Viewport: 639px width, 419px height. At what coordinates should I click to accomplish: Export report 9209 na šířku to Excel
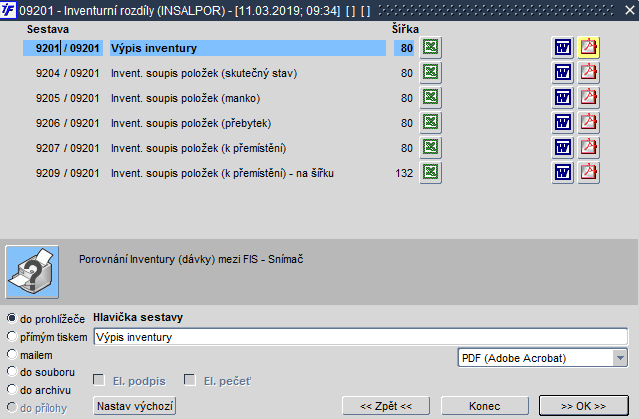(x=431, y=173)
